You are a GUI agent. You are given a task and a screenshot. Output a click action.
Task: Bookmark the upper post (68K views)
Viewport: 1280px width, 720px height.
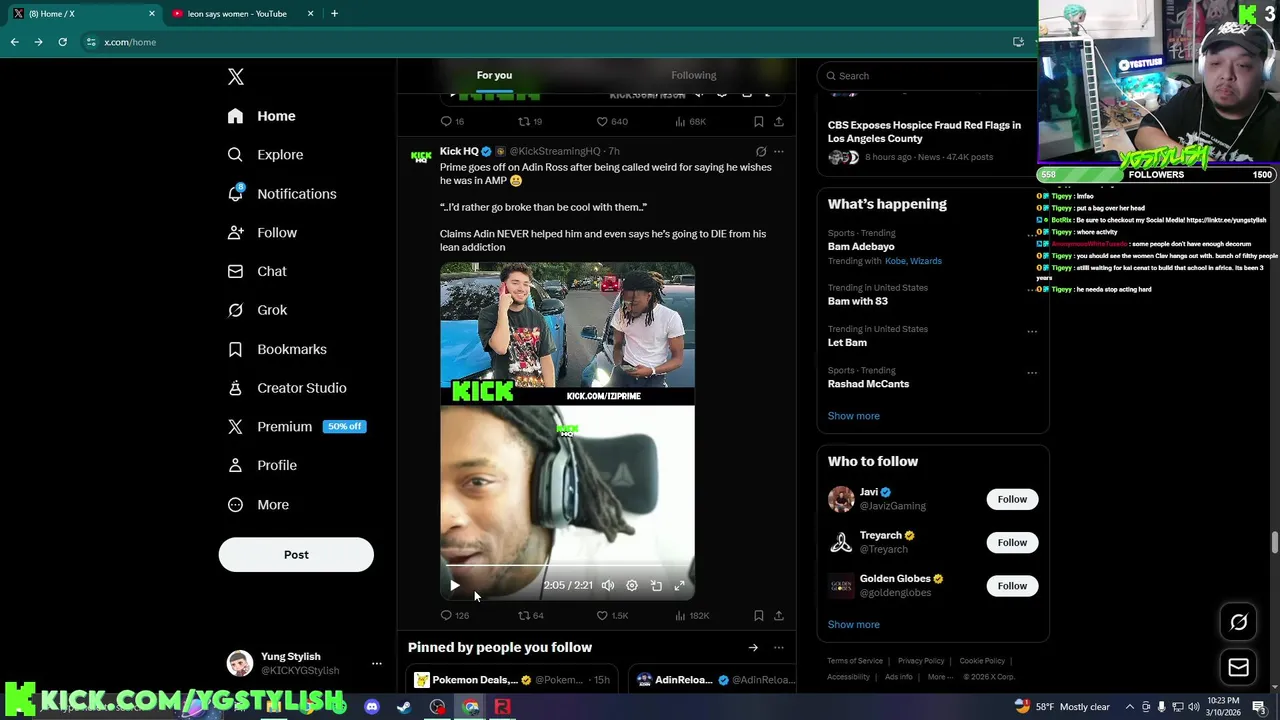tap(759, 122)
